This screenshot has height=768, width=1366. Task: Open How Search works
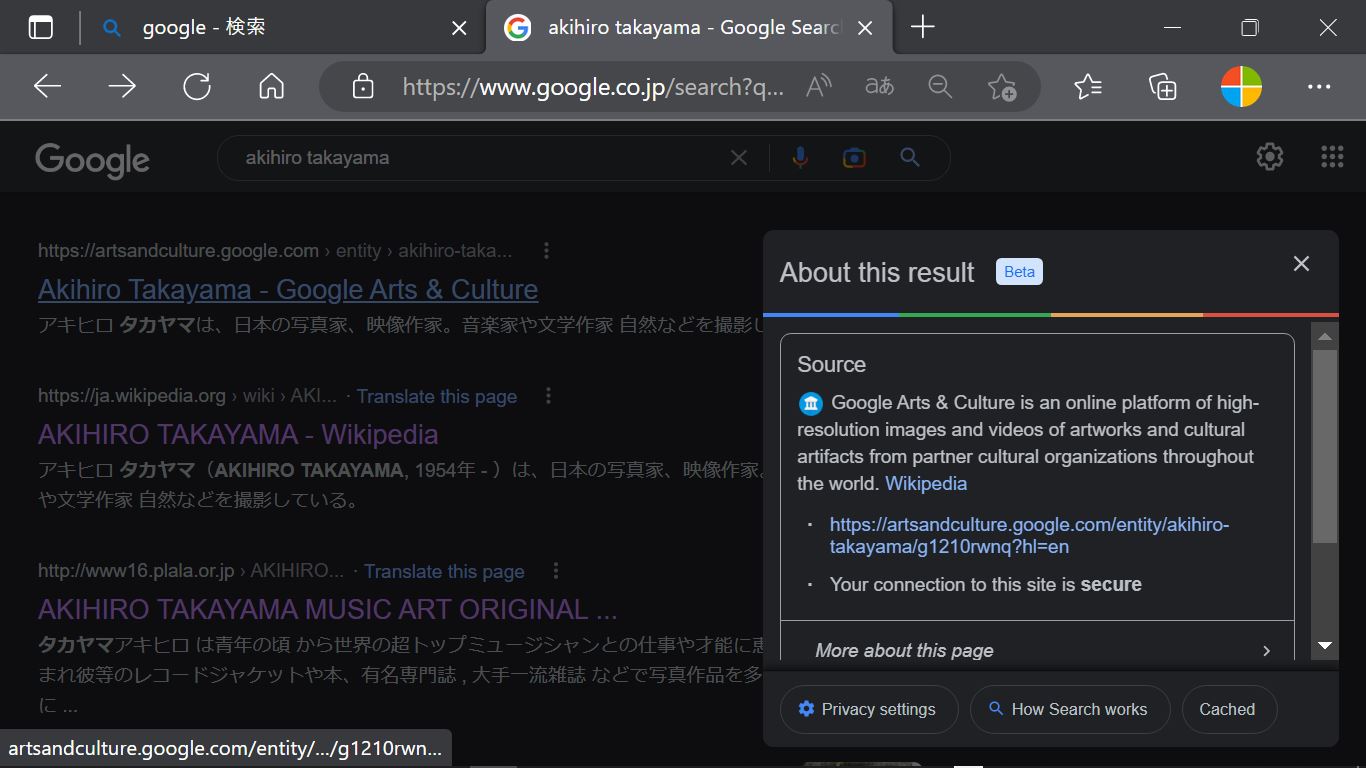click(1070, 709)
